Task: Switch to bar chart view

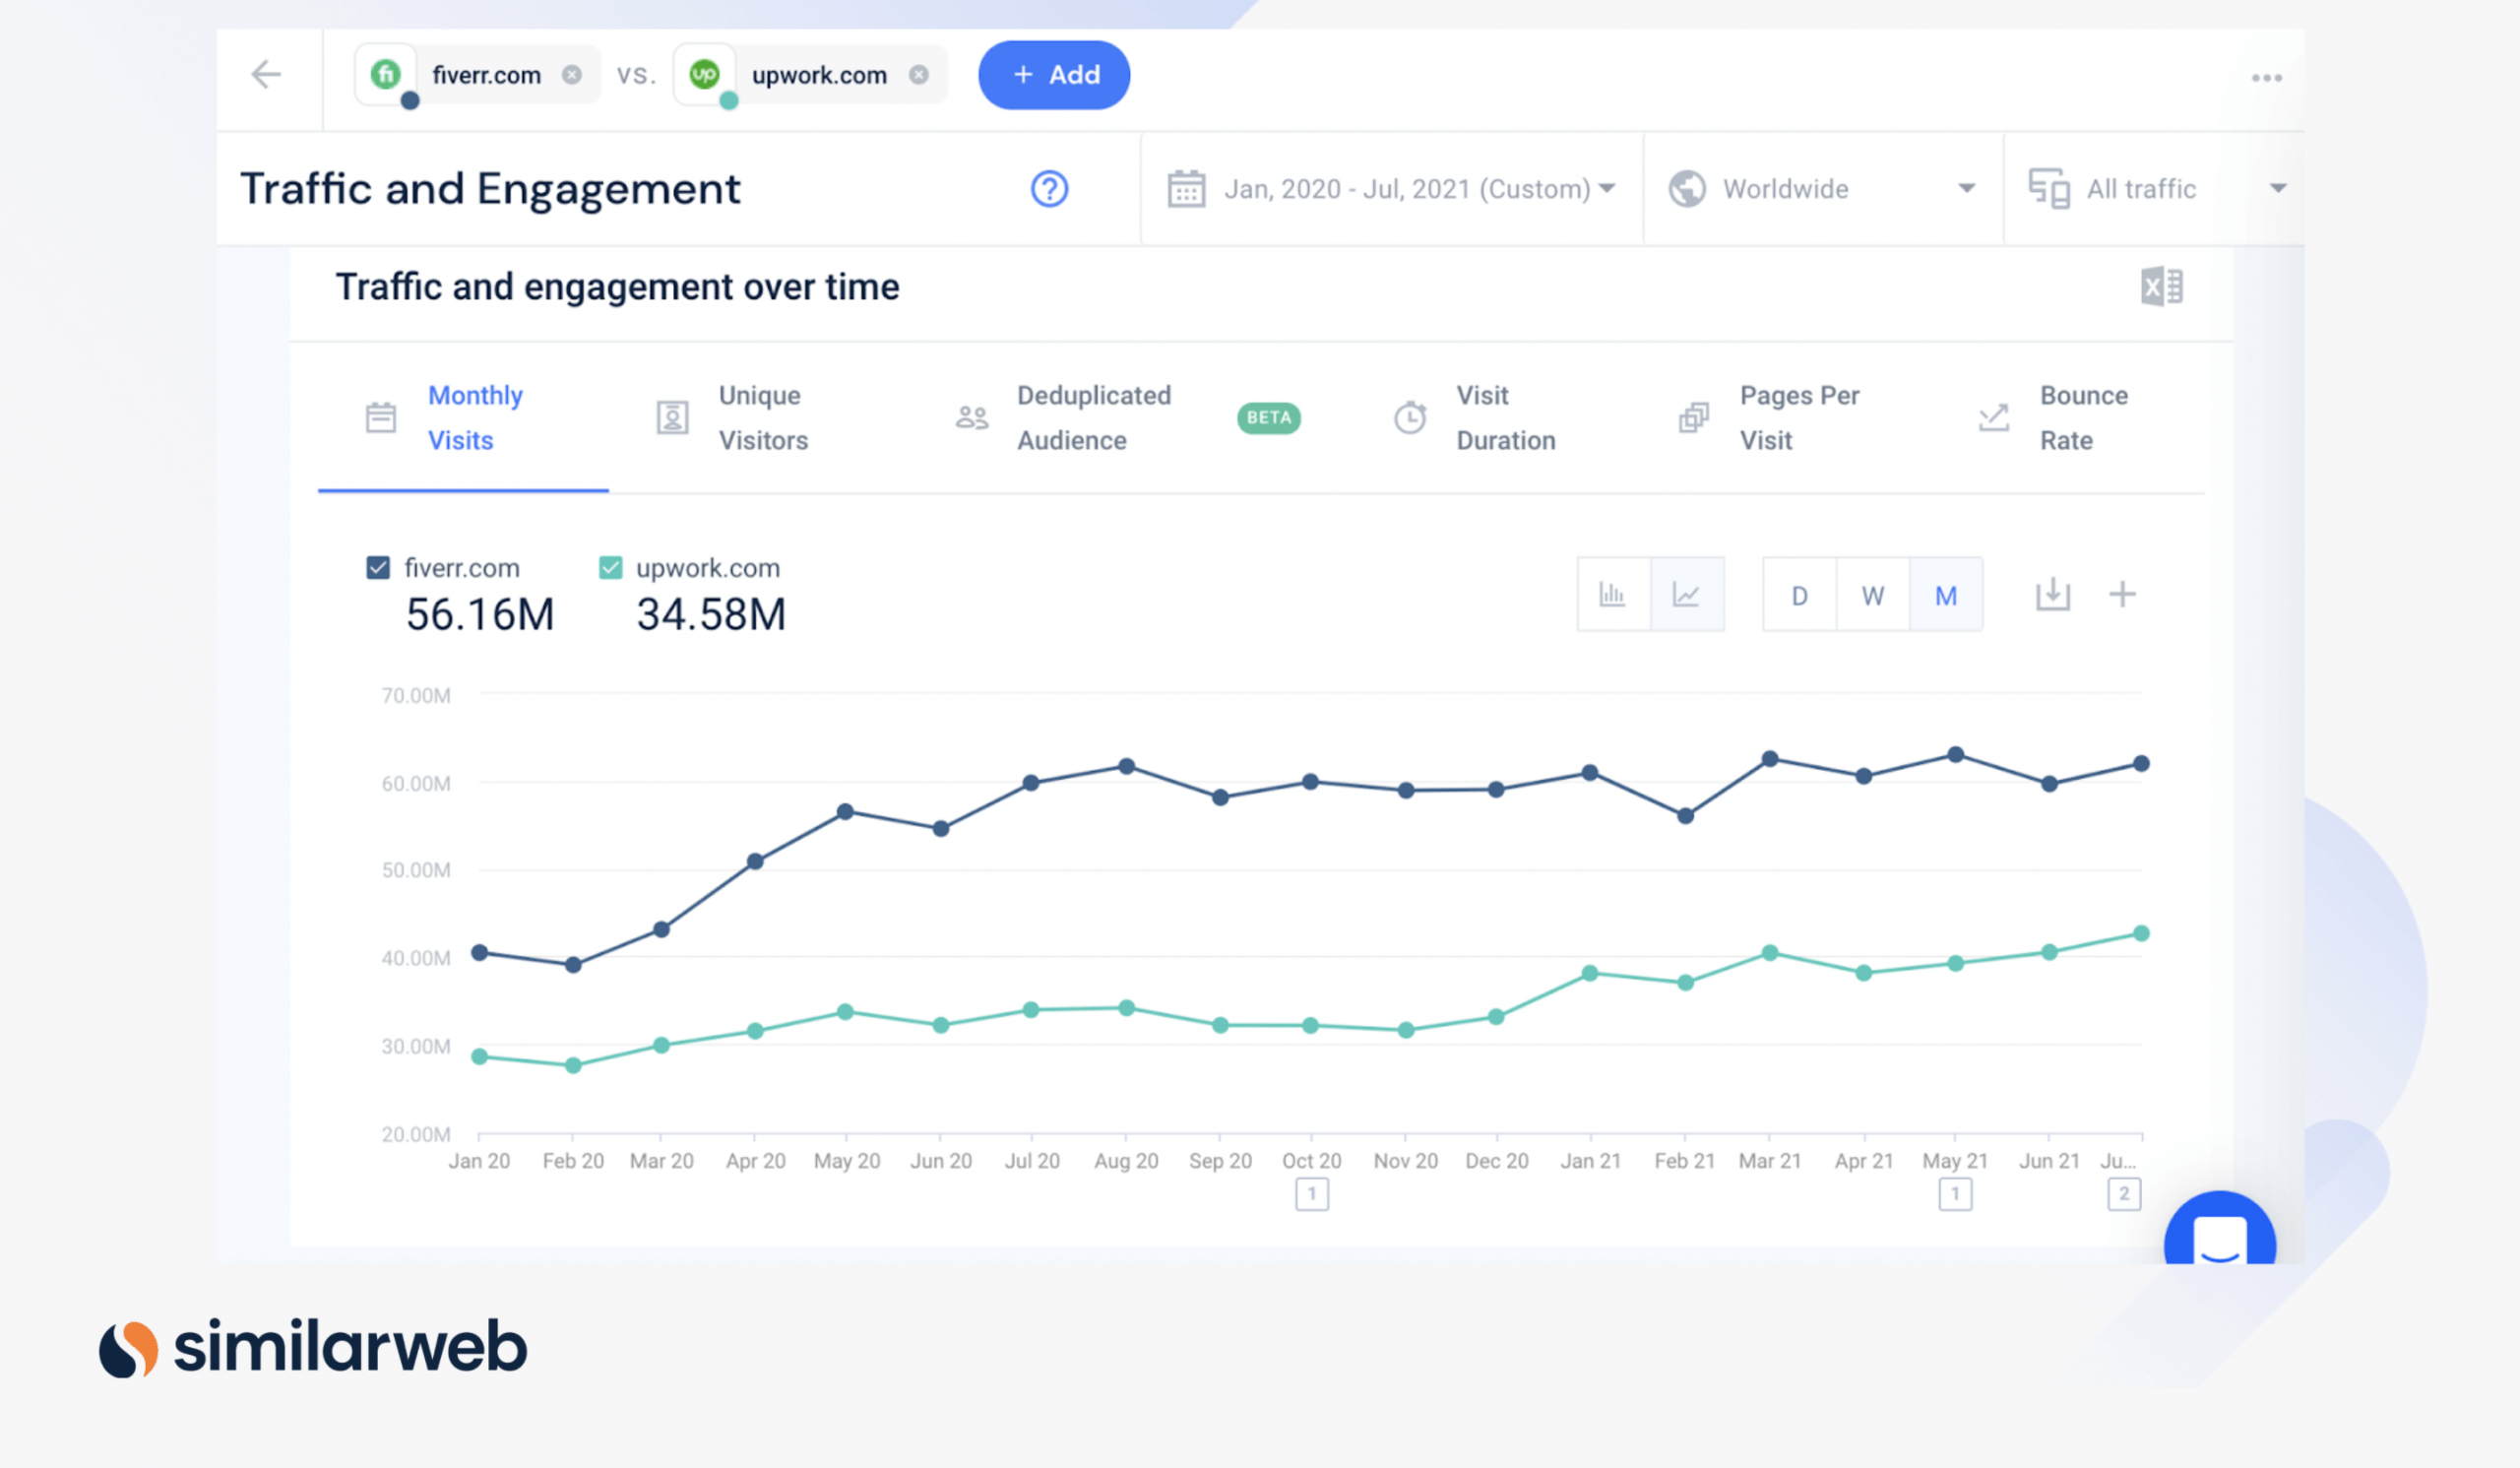Action: pos(1613,595)
